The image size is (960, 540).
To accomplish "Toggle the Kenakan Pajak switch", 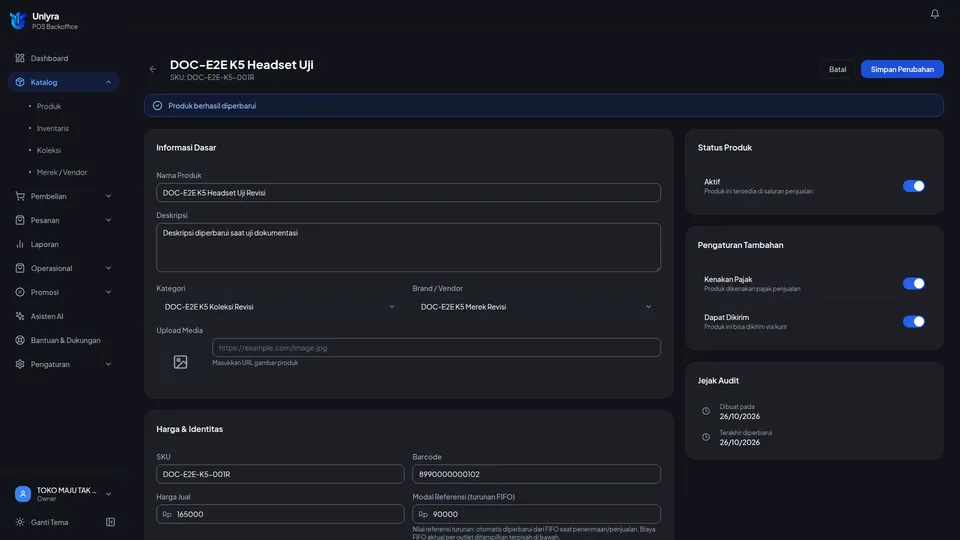I will (x=913, y=283).
